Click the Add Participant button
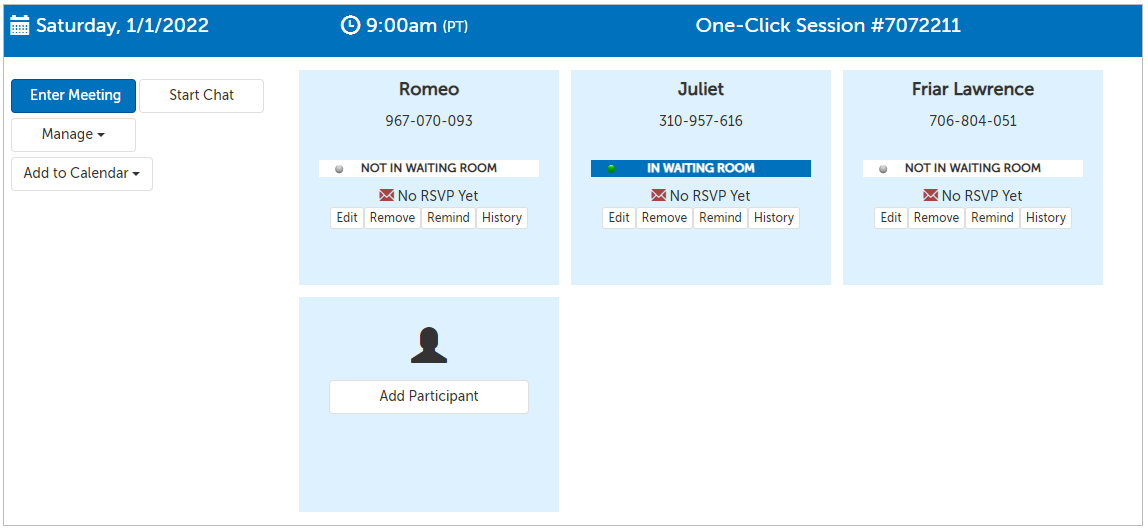The height and width of the screenshot is (530, 1148). 428,397
